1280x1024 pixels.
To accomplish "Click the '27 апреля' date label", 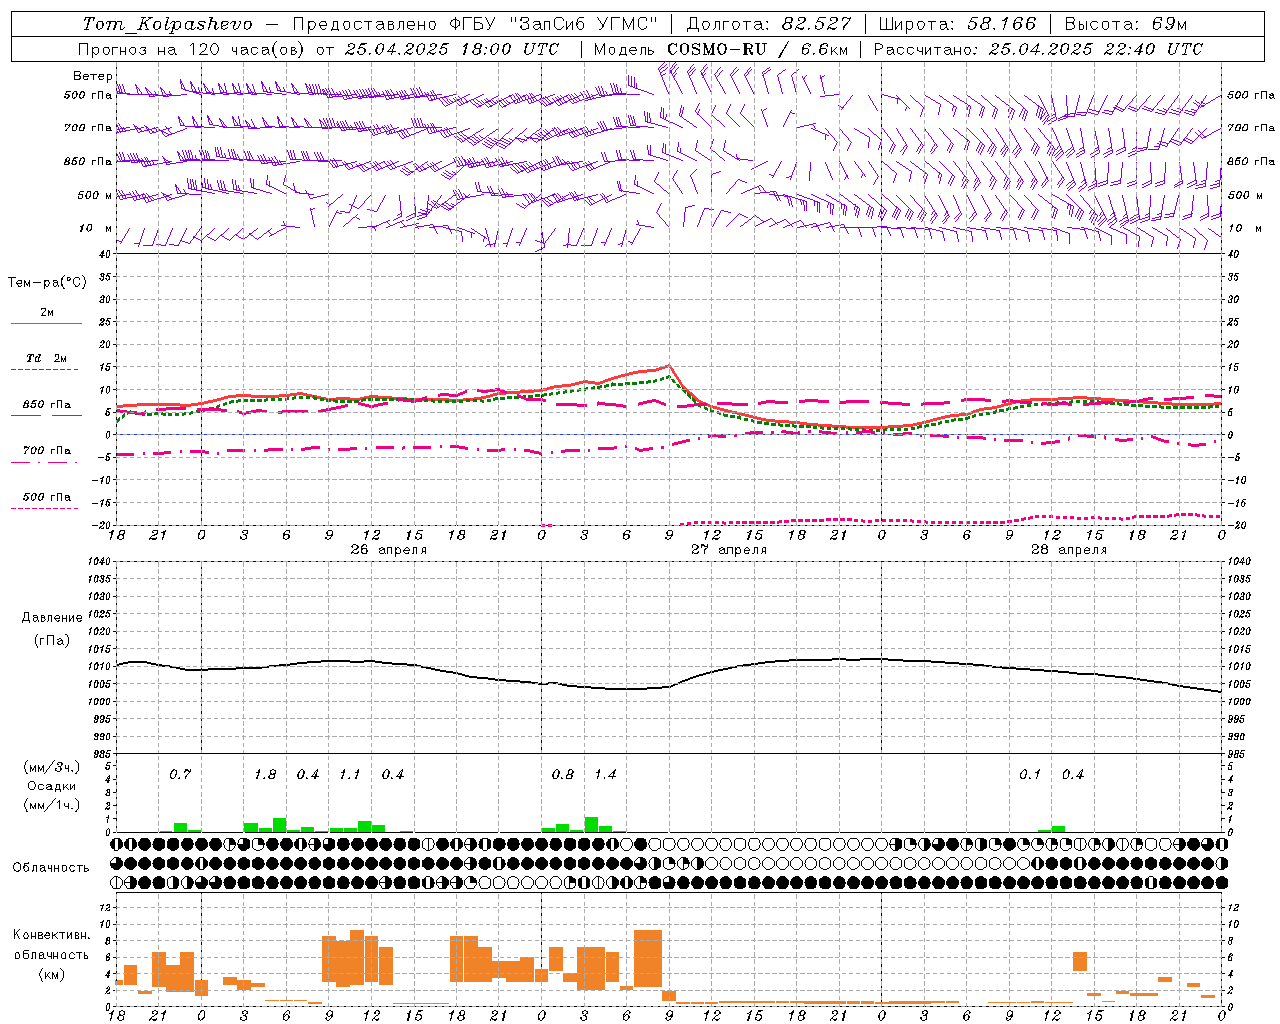I will click(x=729, y=549).
